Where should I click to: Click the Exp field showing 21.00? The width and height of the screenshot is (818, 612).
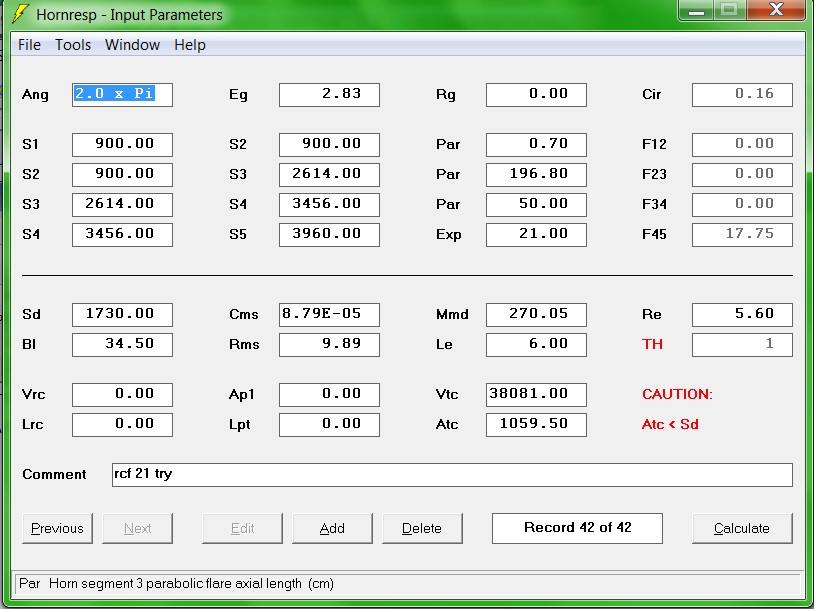[536, 235]
